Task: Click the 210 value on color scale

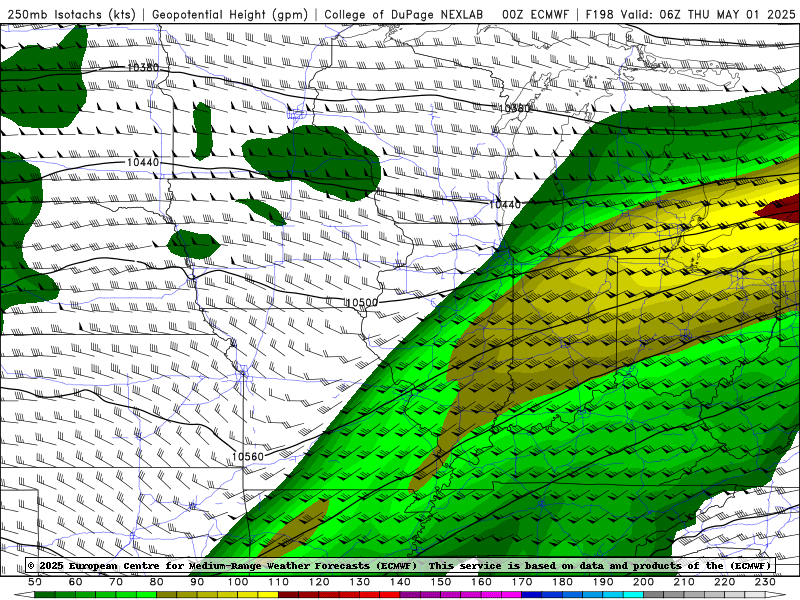Action: pyautogui.click(x=684, y=582)
